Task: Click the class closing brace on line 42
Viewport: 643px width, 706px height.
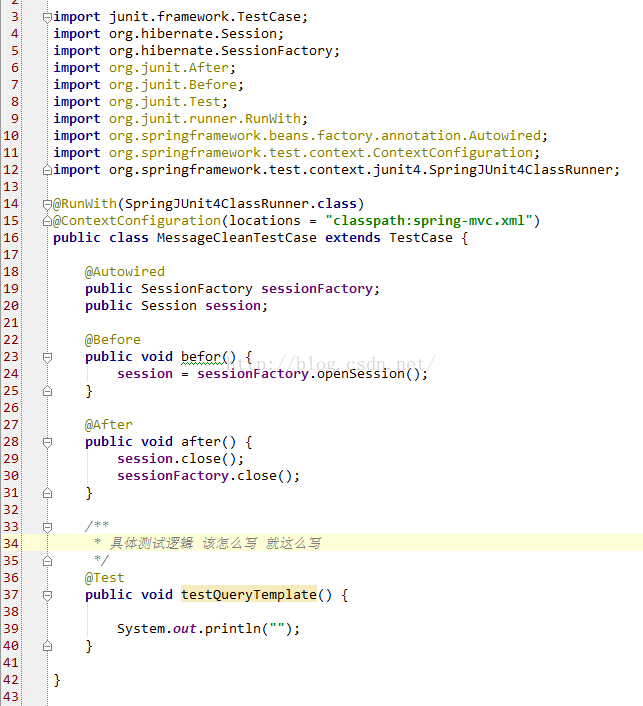Action: coord(57,680)
